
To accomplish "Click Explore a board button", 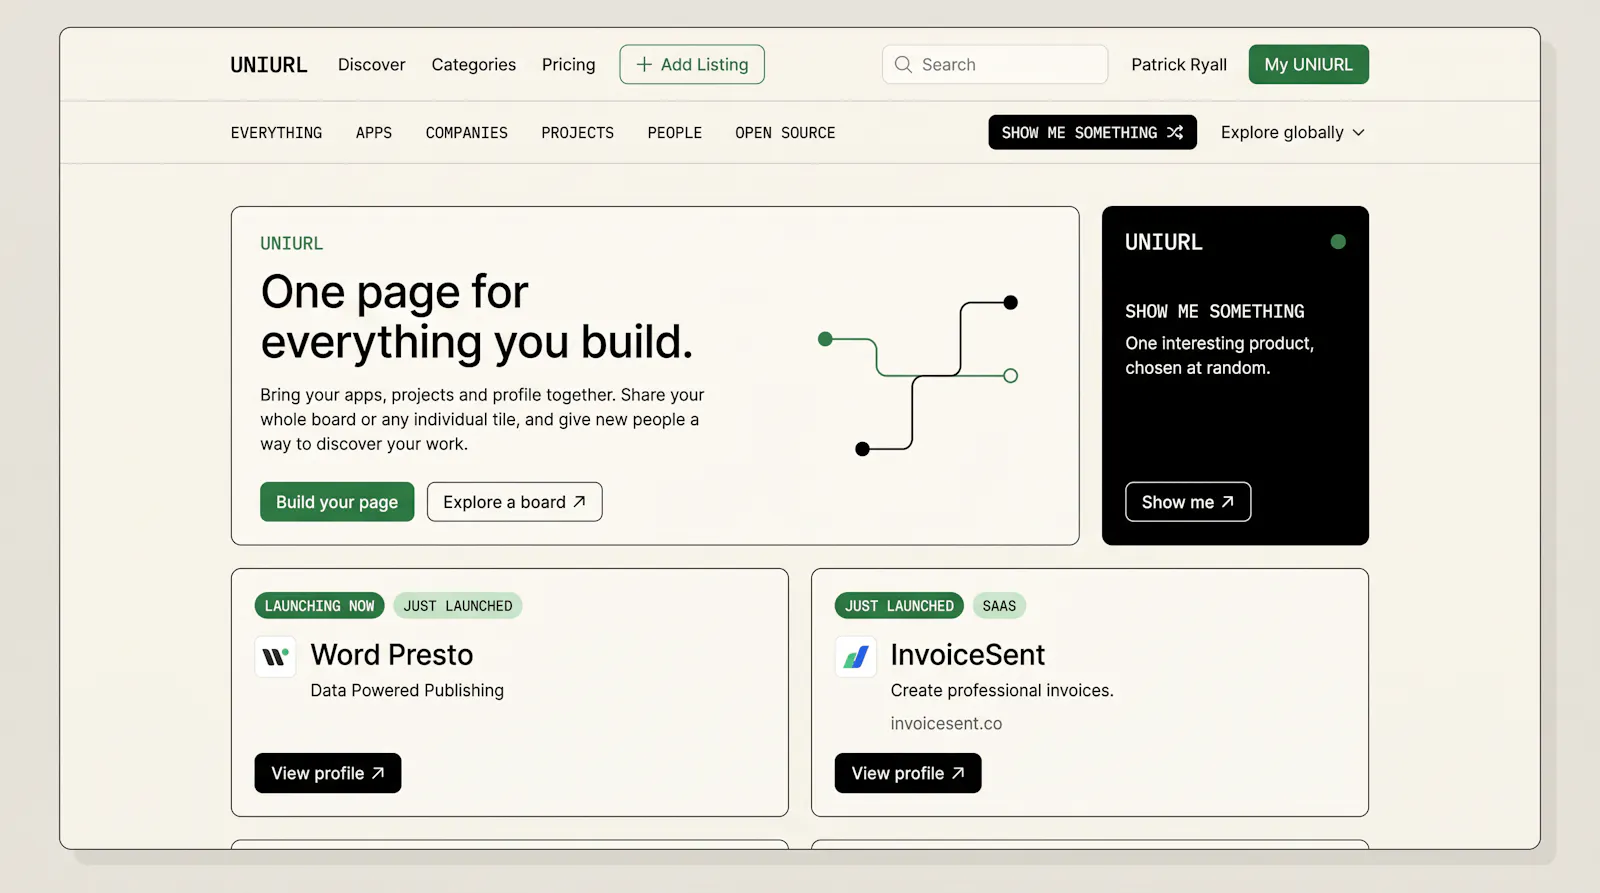I will tap(514, 502).
